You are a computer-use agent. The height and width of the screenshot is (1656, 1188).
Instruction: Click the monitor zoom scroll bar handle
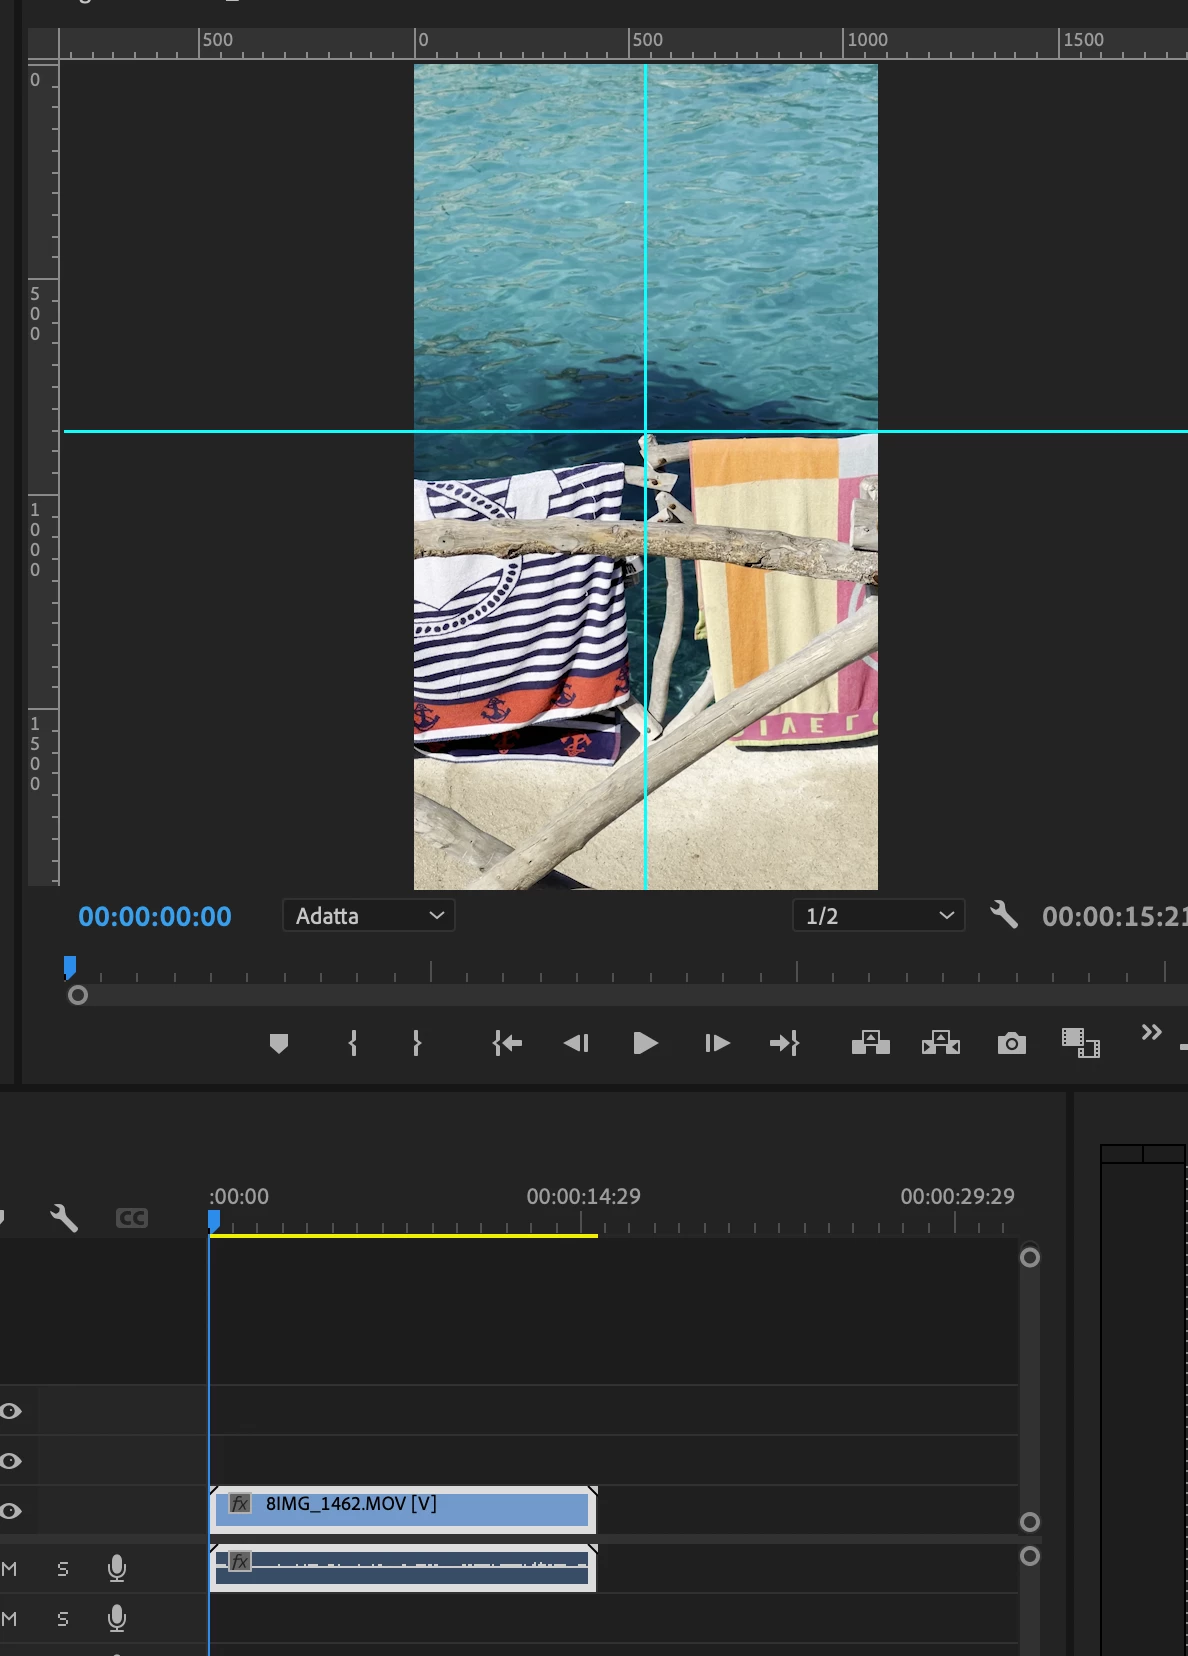[78, 995]
